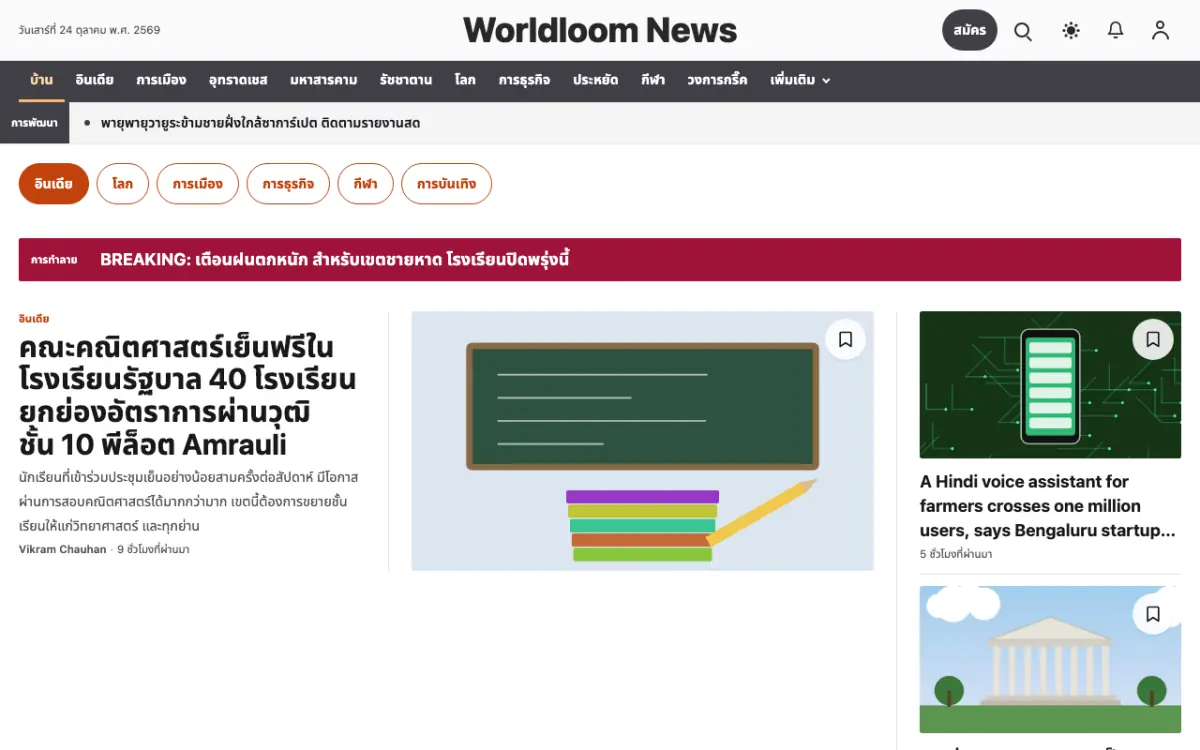Screen dimensions: 1200x750
Task: Open author Vikram Chauhan's page
Action: coord(62,549)
